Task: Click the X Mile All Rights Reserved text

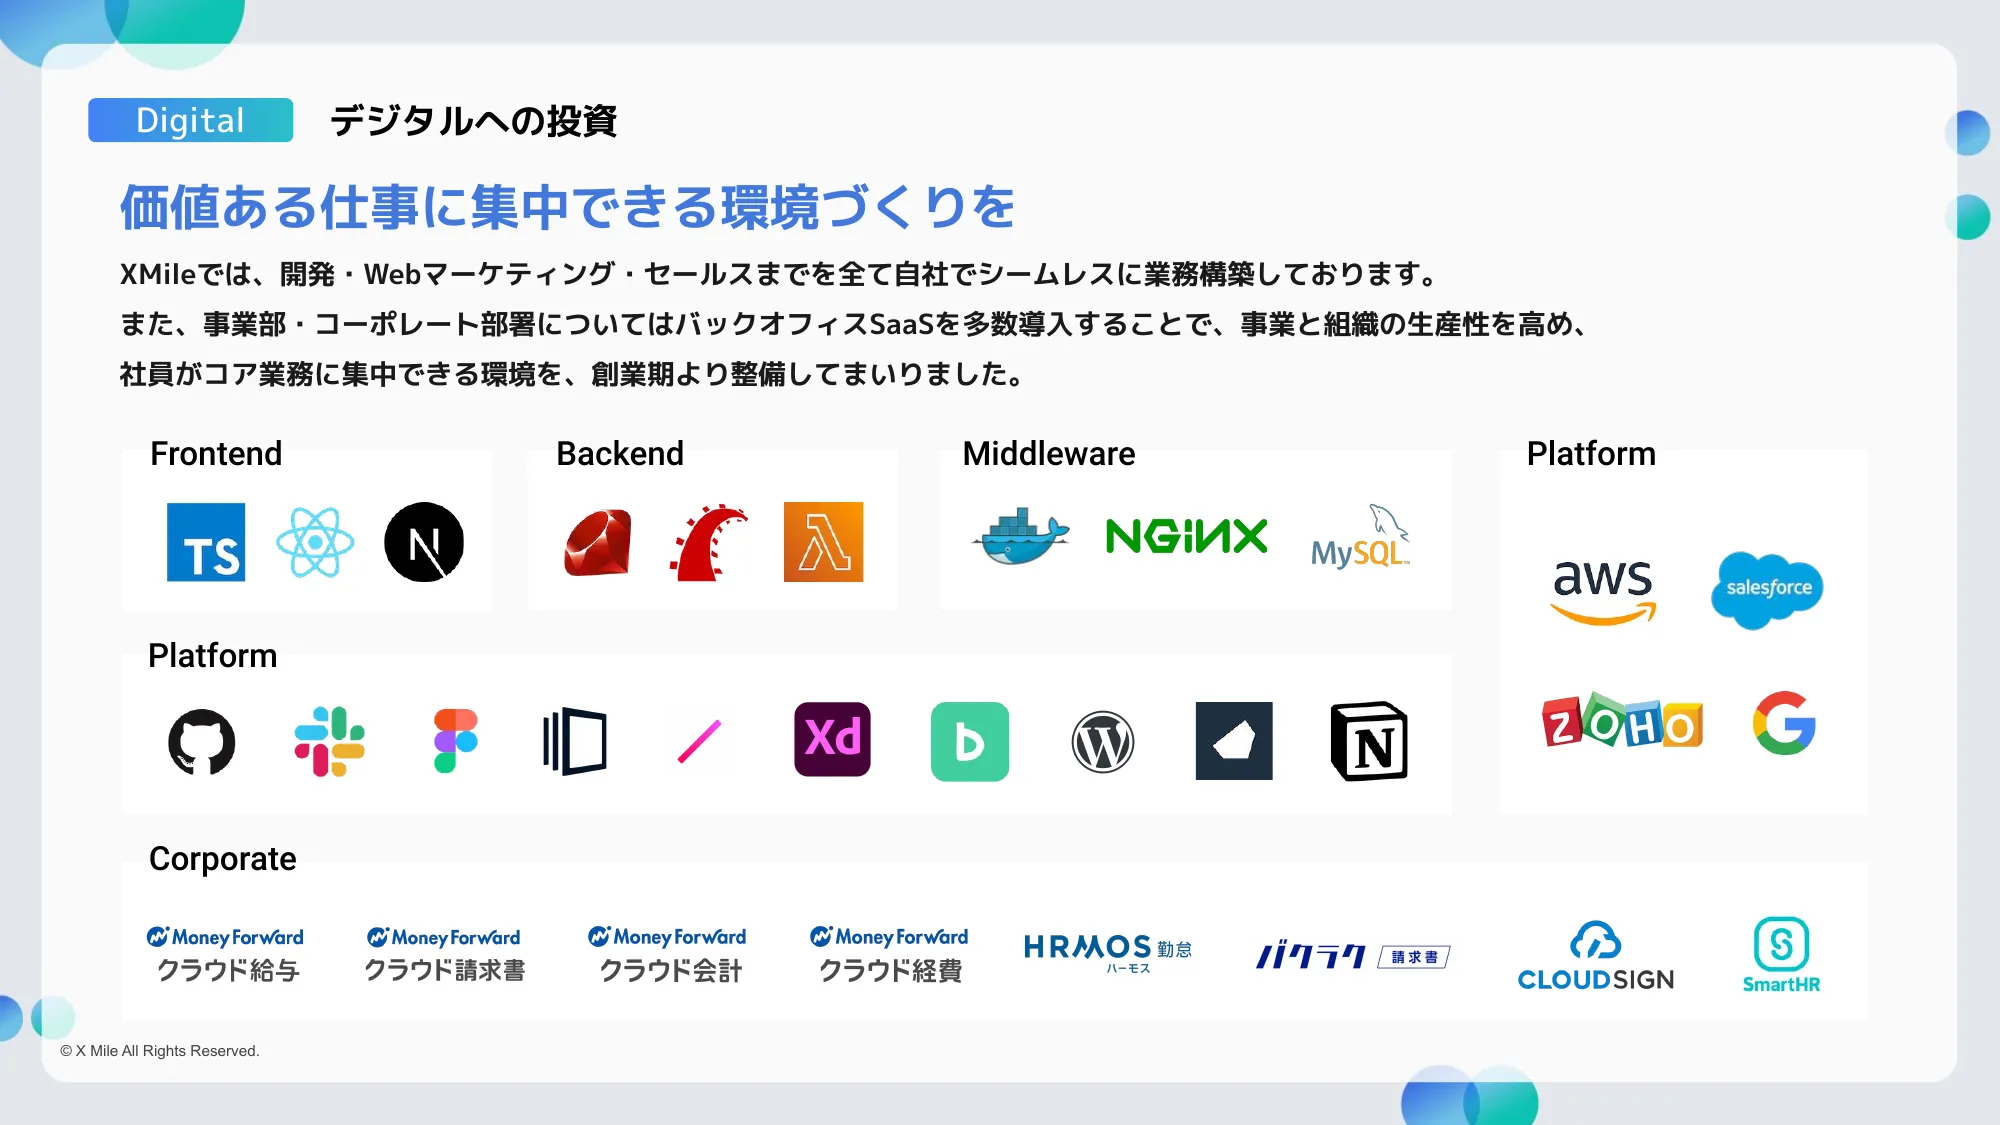Action: 160,1051
